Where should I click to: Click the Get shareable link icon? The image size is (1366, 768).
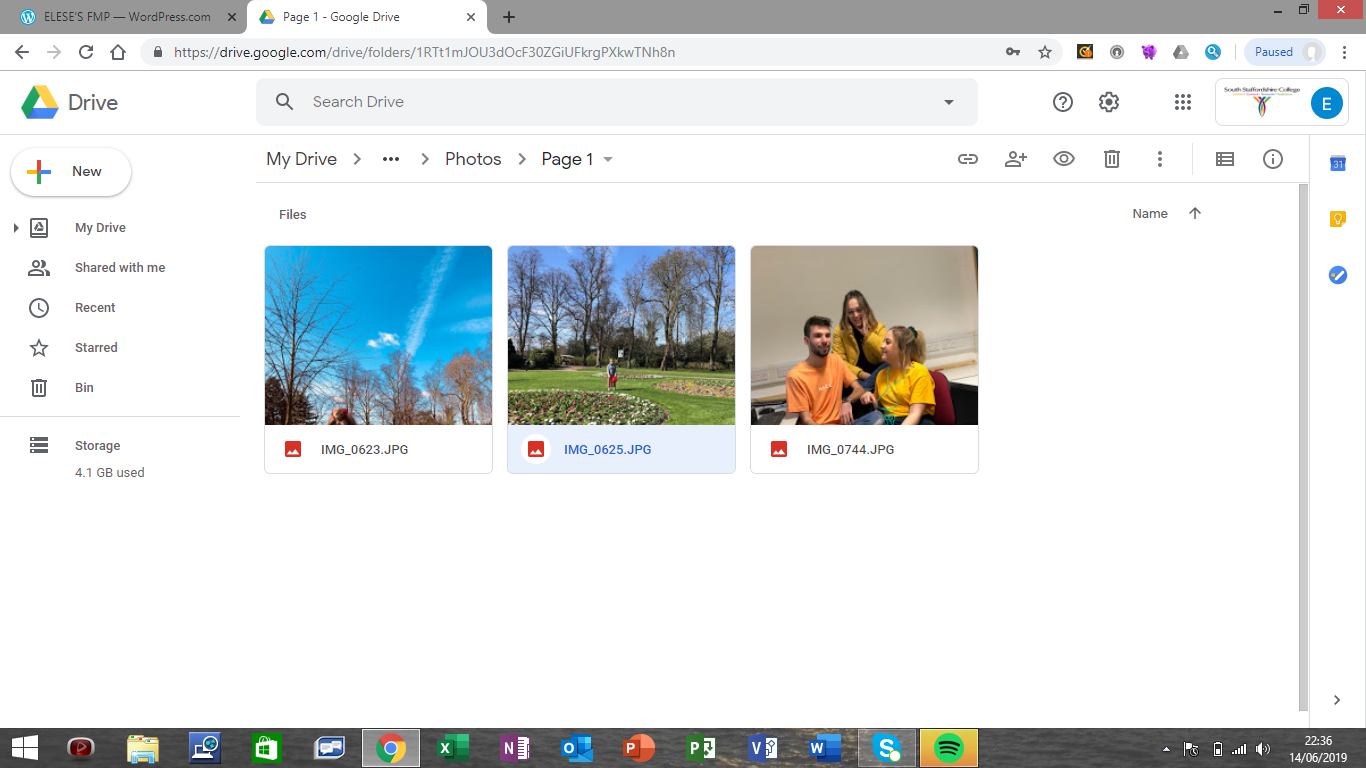coord(967,159)
